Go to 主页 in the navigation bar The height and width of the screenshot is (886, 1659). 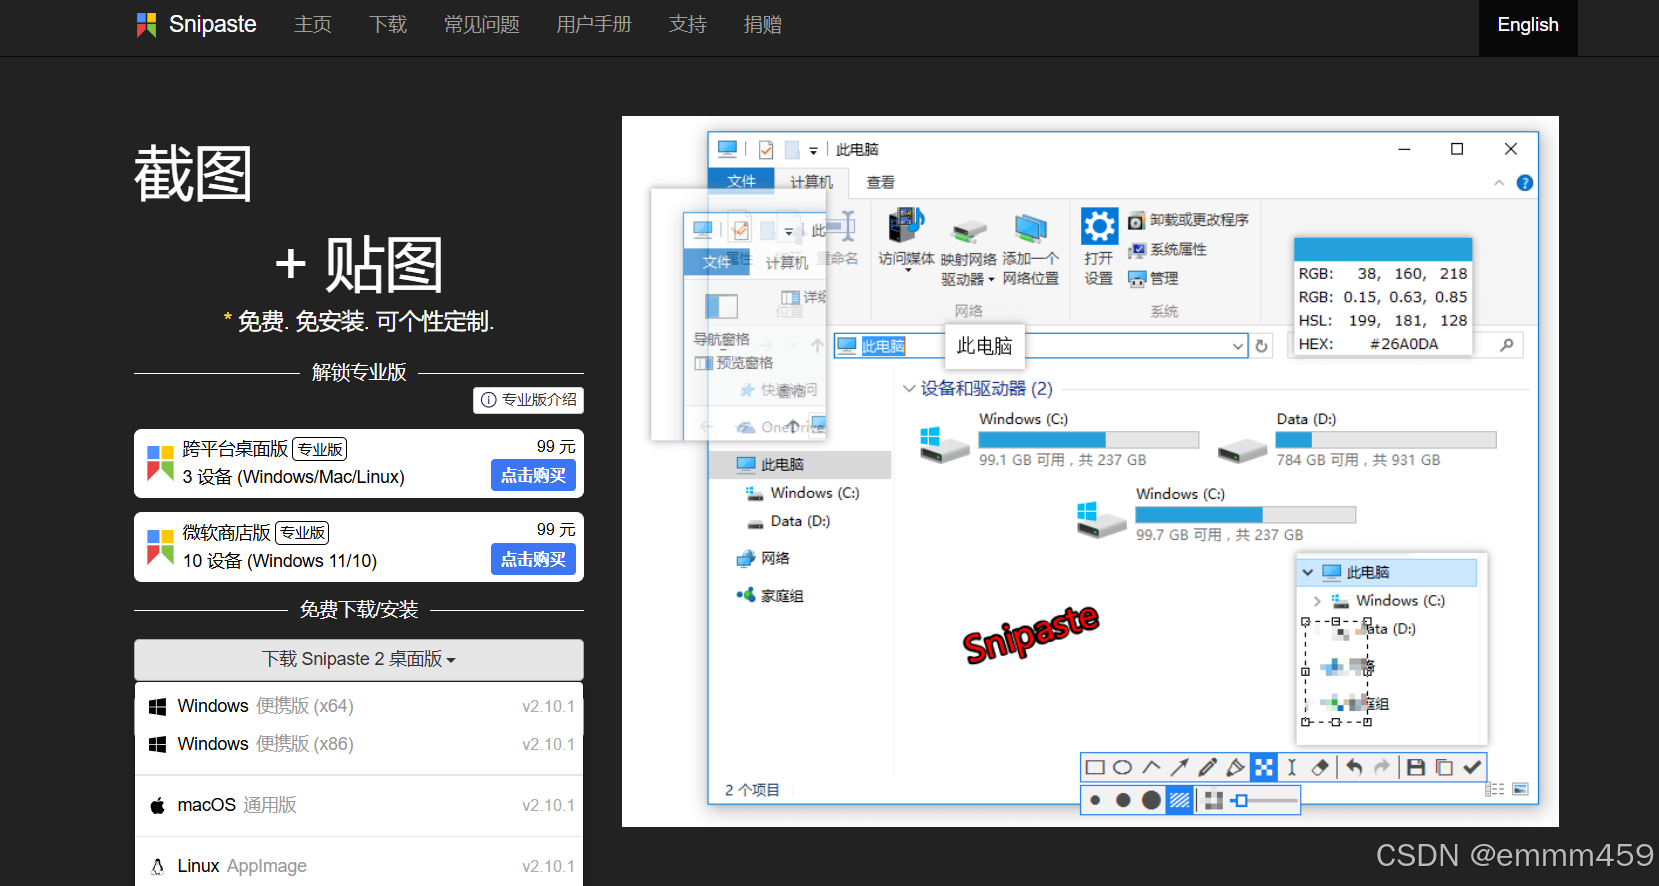click(x=313, y=24)
